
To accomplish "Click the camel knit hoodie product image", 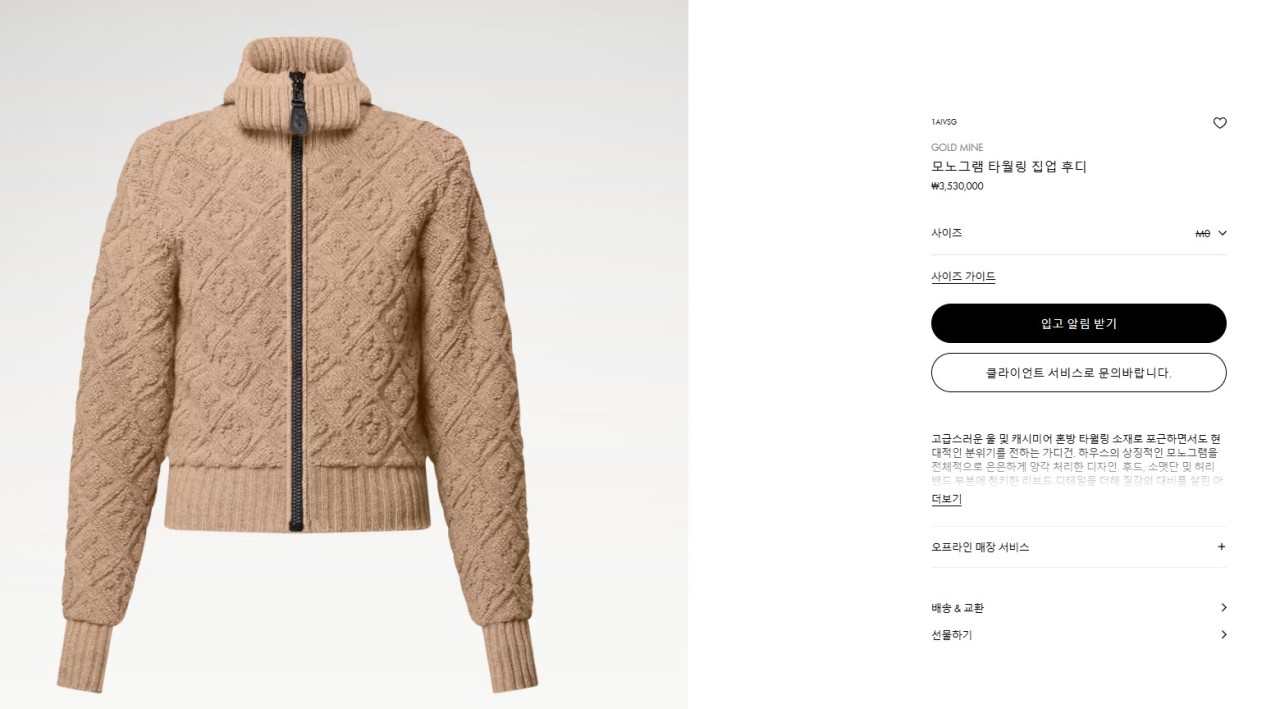I will click(x=299, y=365).
